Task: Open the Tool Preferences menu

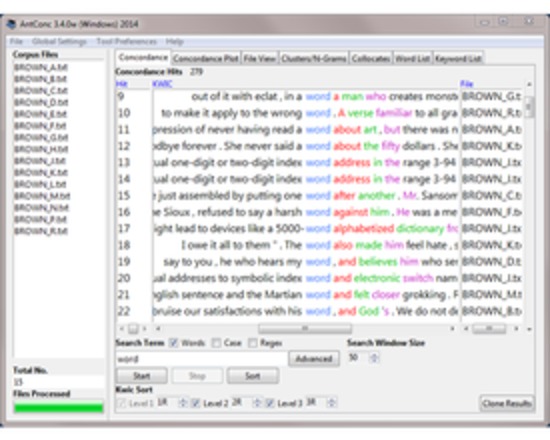Action: point(126,42)
